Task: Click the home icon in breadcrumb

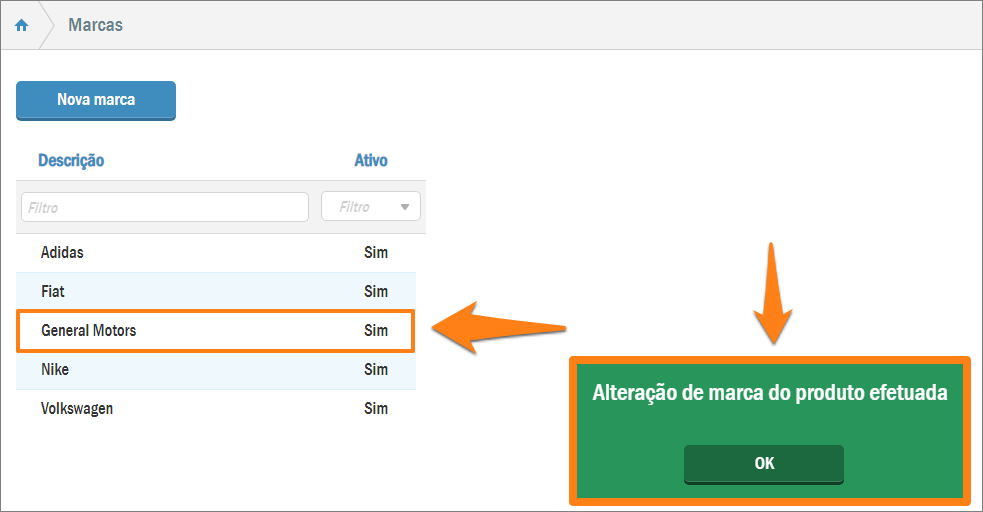Action: tap(21, 25)
